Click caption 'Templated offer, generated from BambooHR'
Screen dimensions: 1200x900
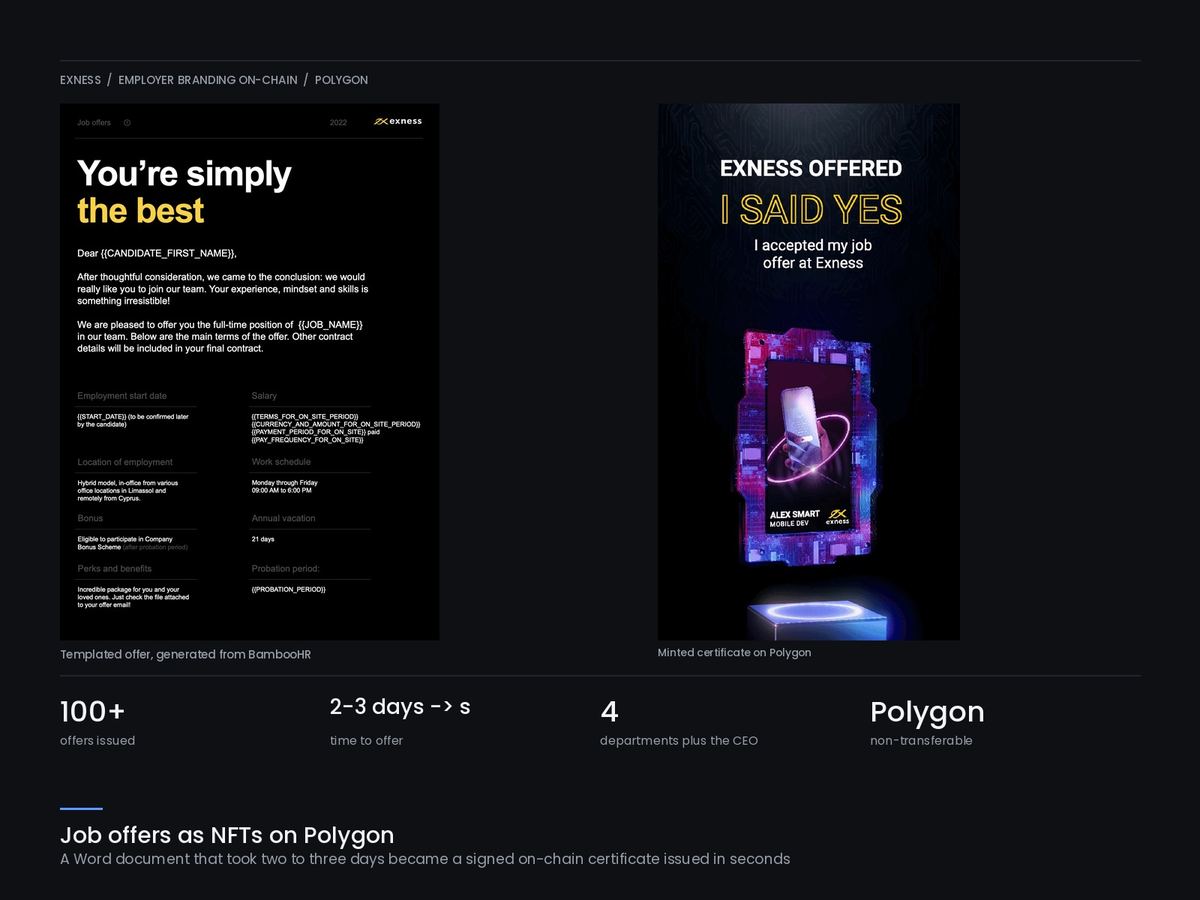pyautogui.click(x=185, y=654)
